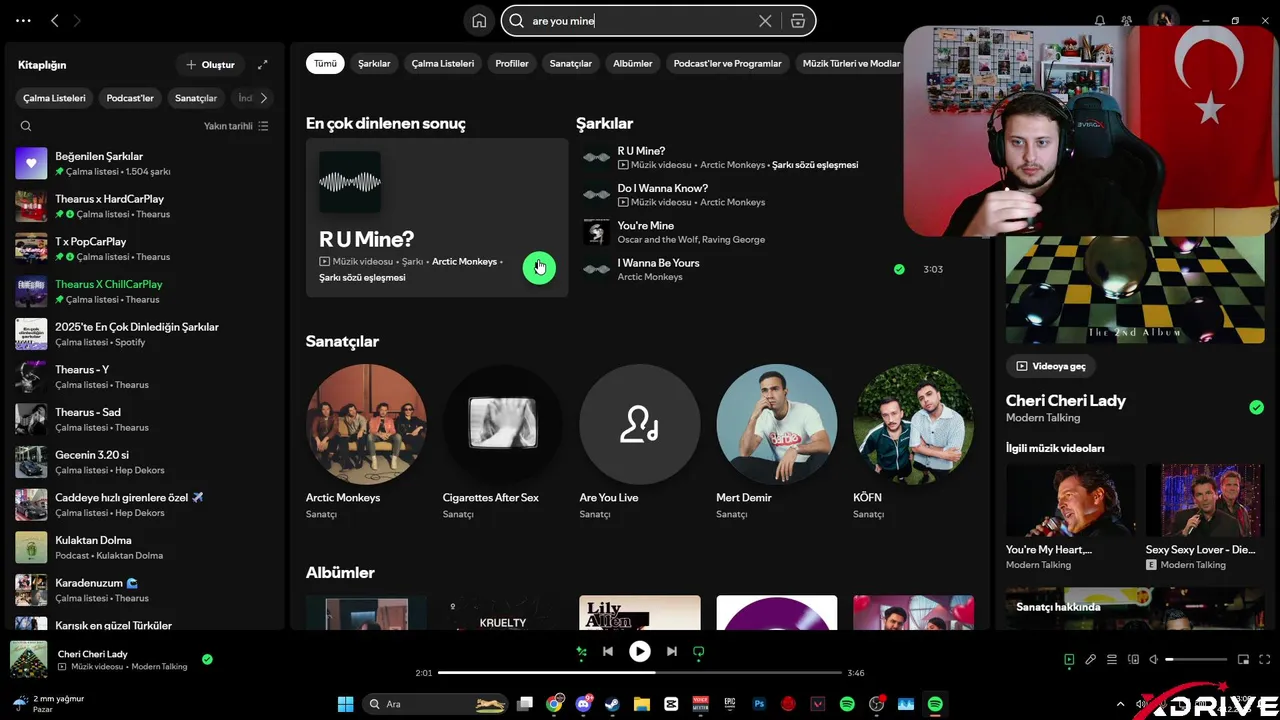
Task: Open the Are You Live artist card
Action: tap(640, 441)
